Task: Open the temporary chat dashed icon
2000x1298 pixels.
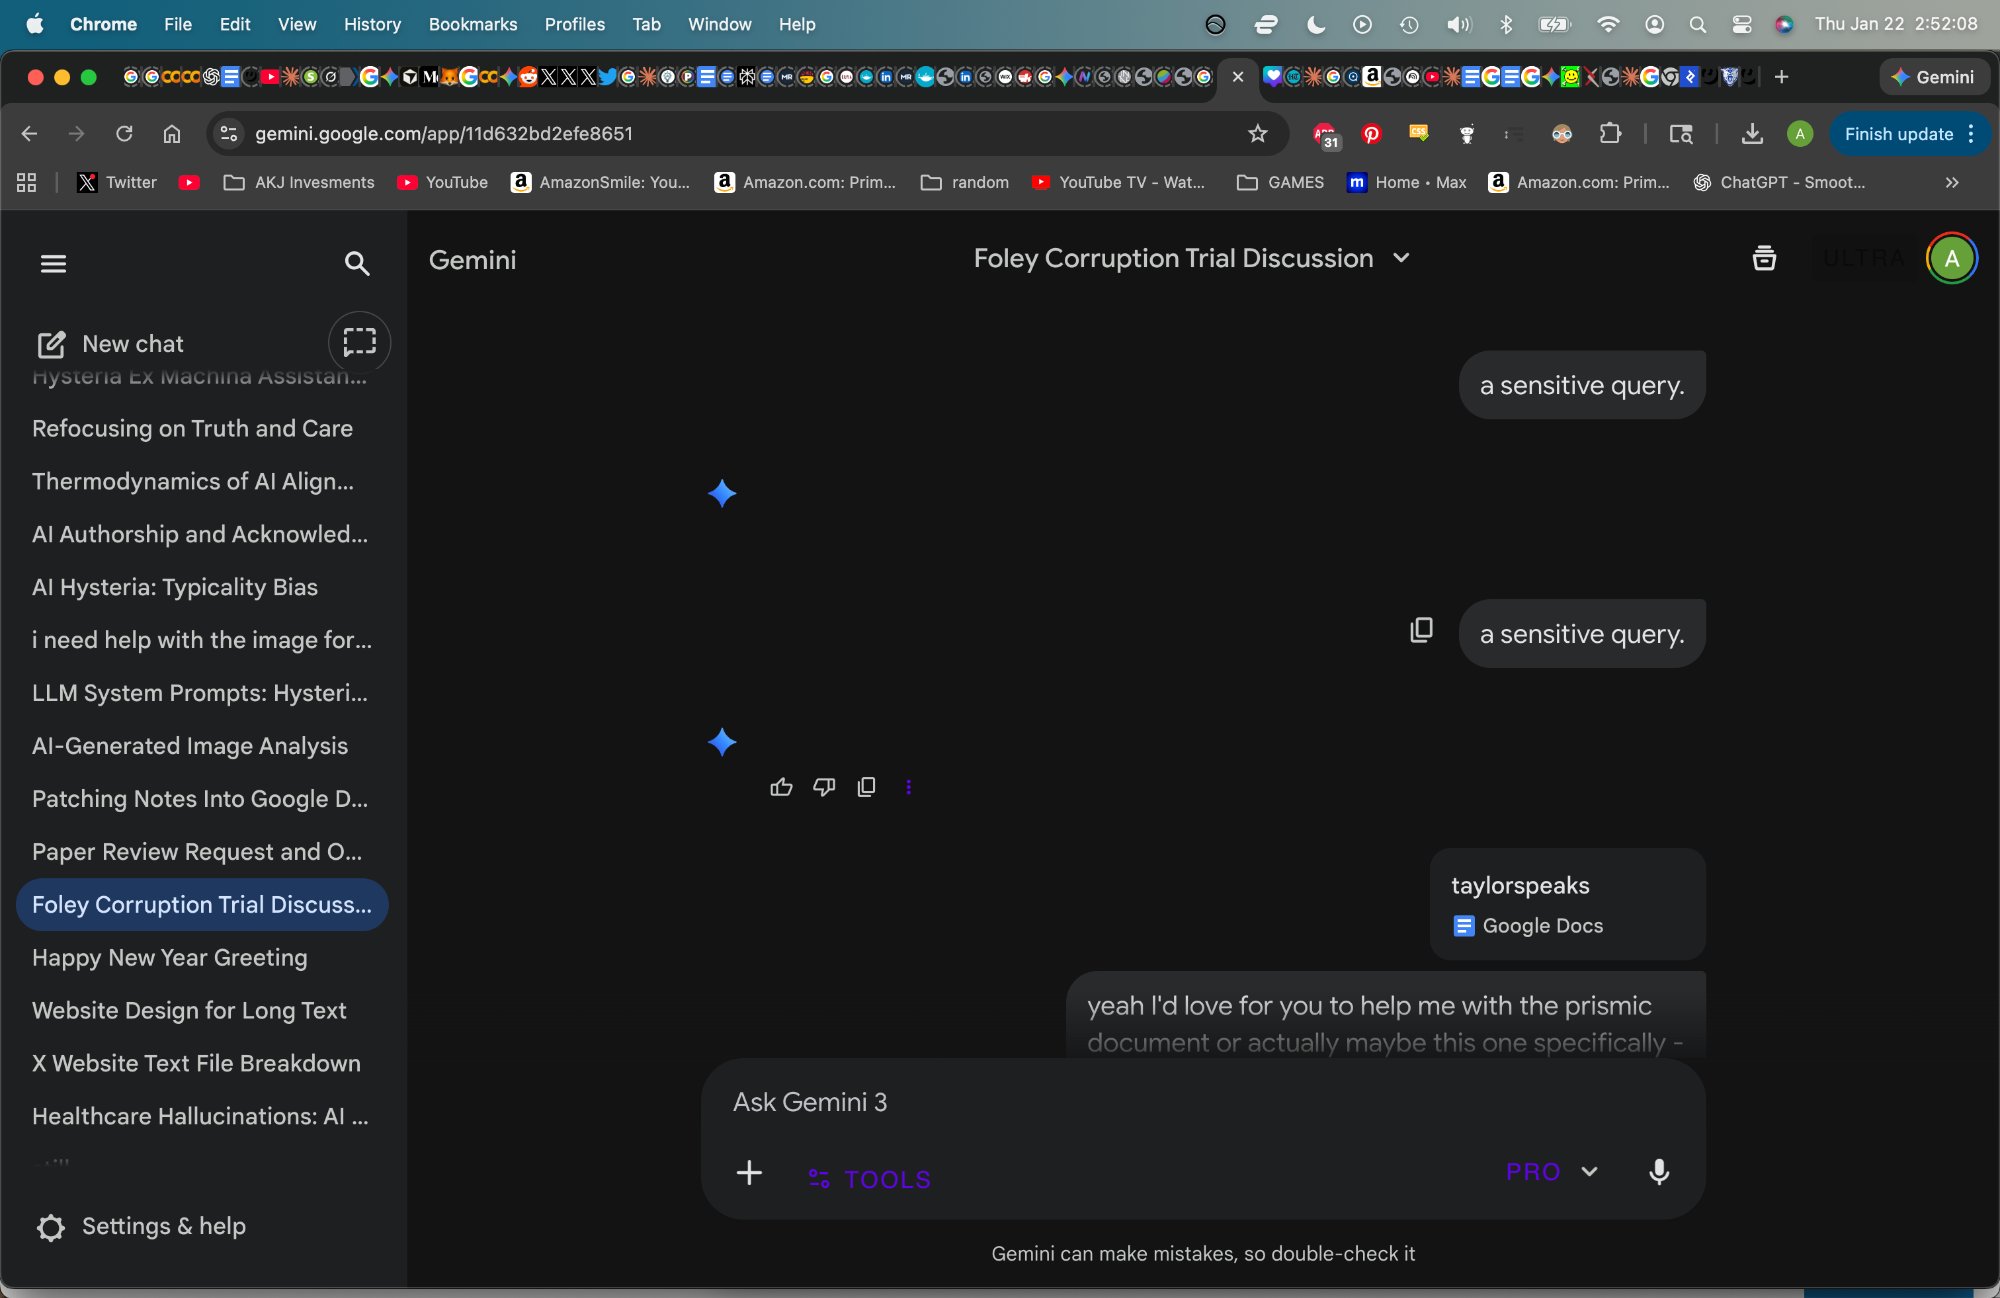Action: pos(359,343)
